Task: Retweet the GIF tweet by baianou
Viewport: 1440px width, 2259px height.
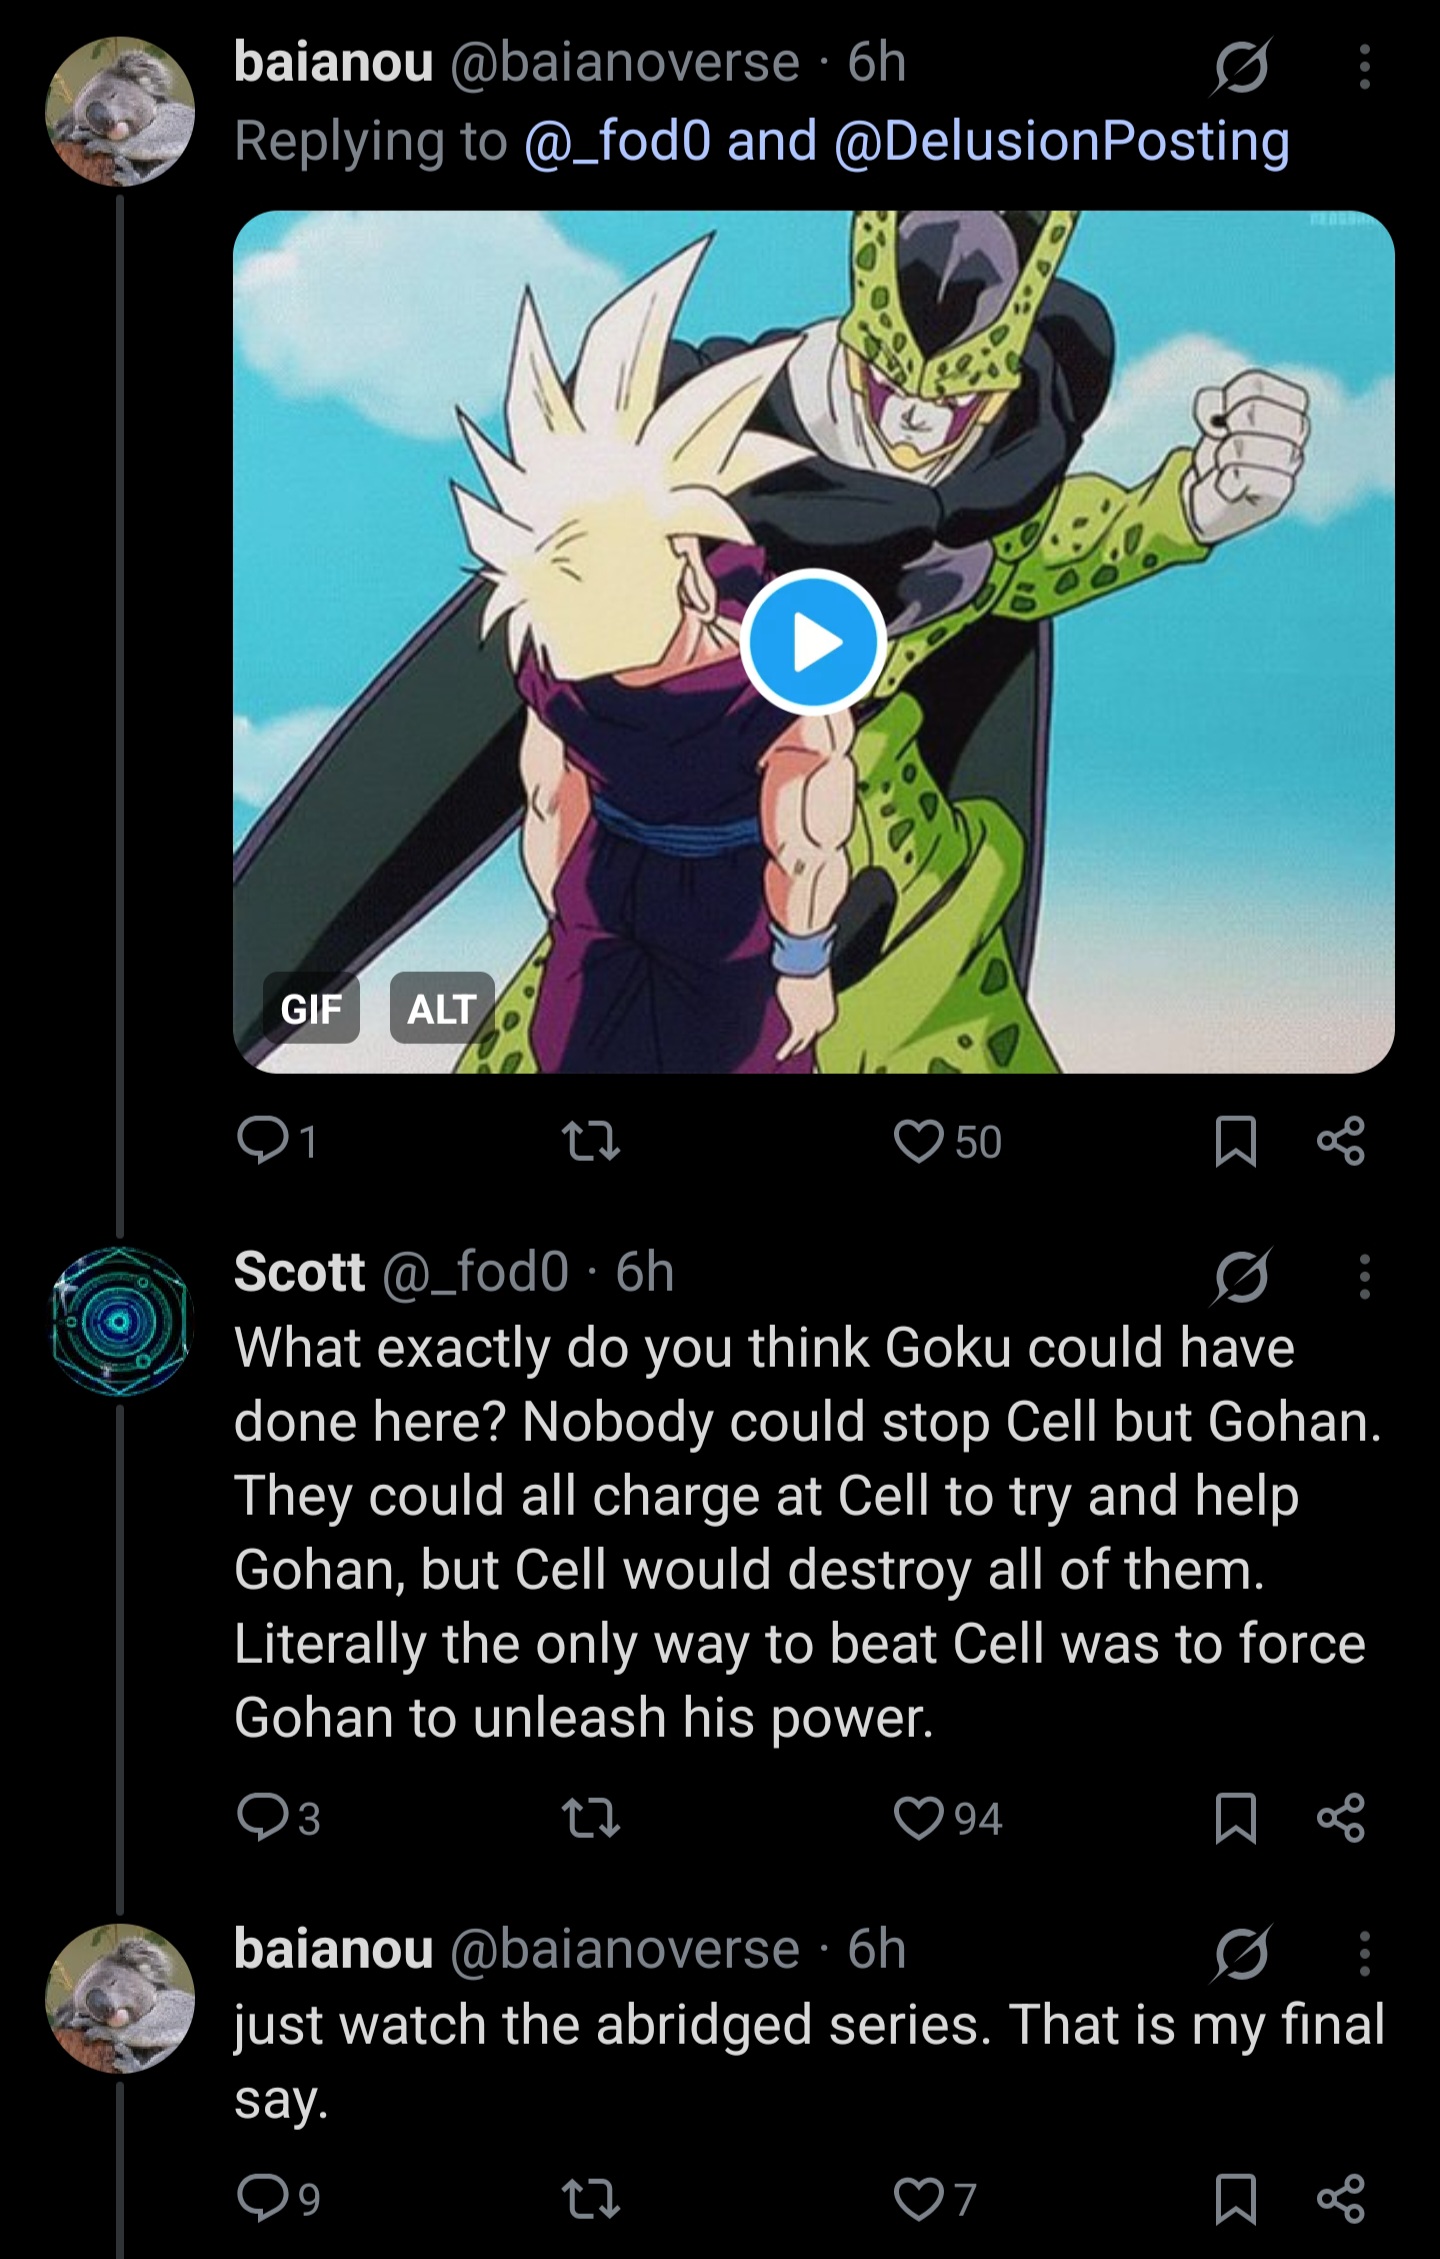Action: coord(590,1141)
